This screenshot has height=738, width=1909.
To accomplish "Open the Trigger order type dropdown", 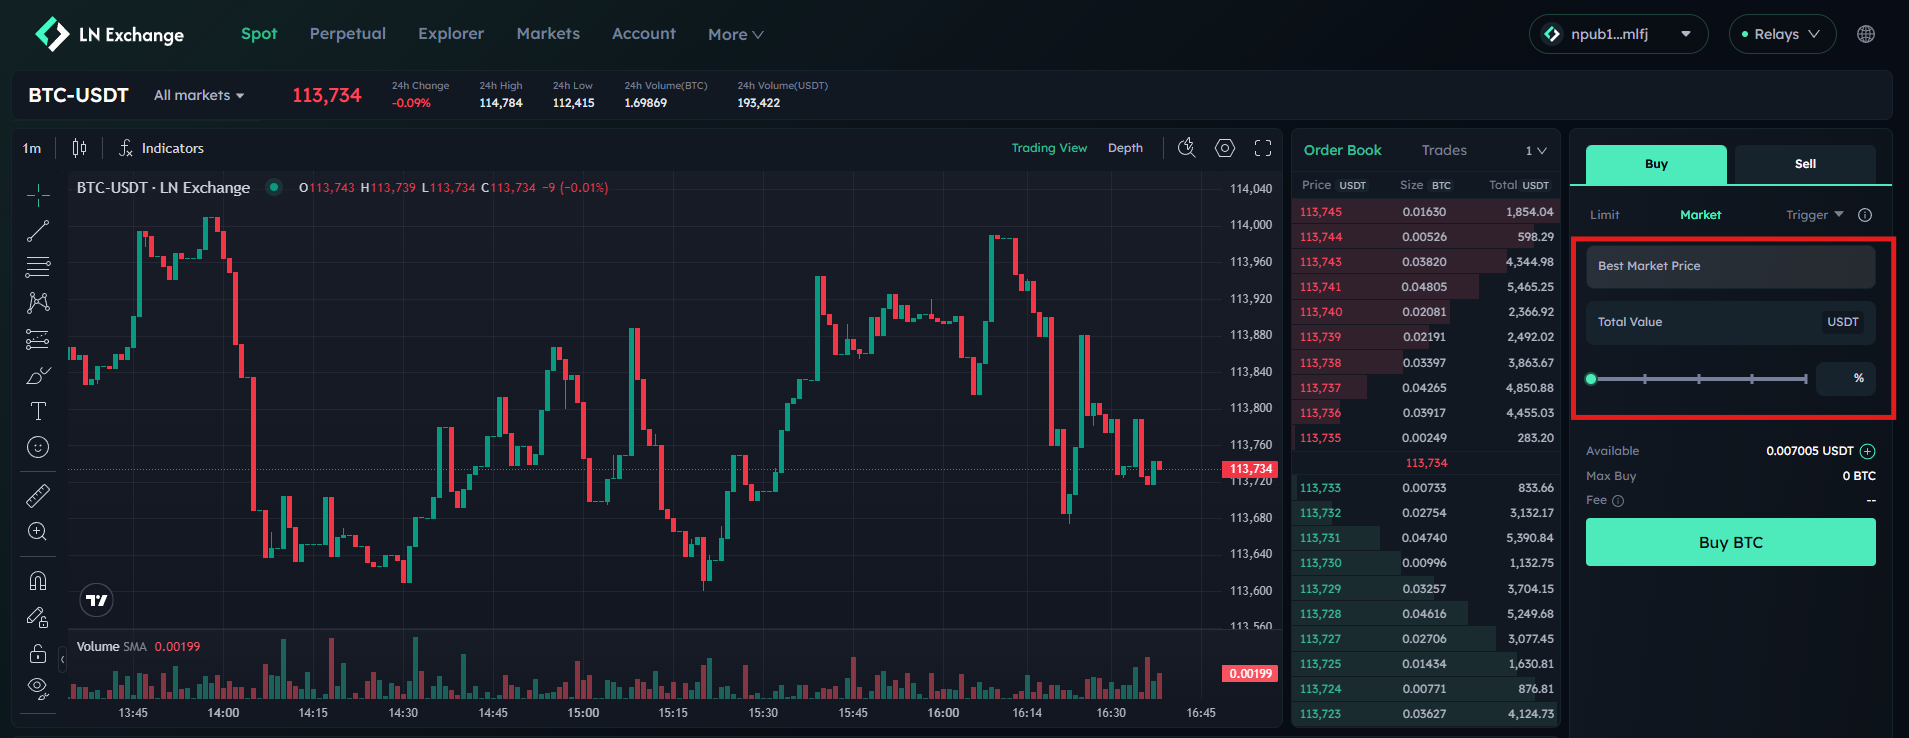I will pyautogui.click(x=1814, y=215).
